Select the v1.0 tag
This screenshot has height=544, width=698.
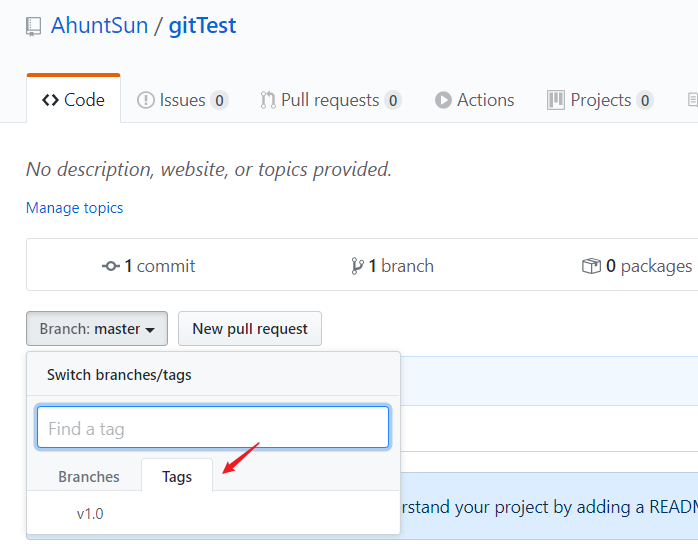pos(90,514)
